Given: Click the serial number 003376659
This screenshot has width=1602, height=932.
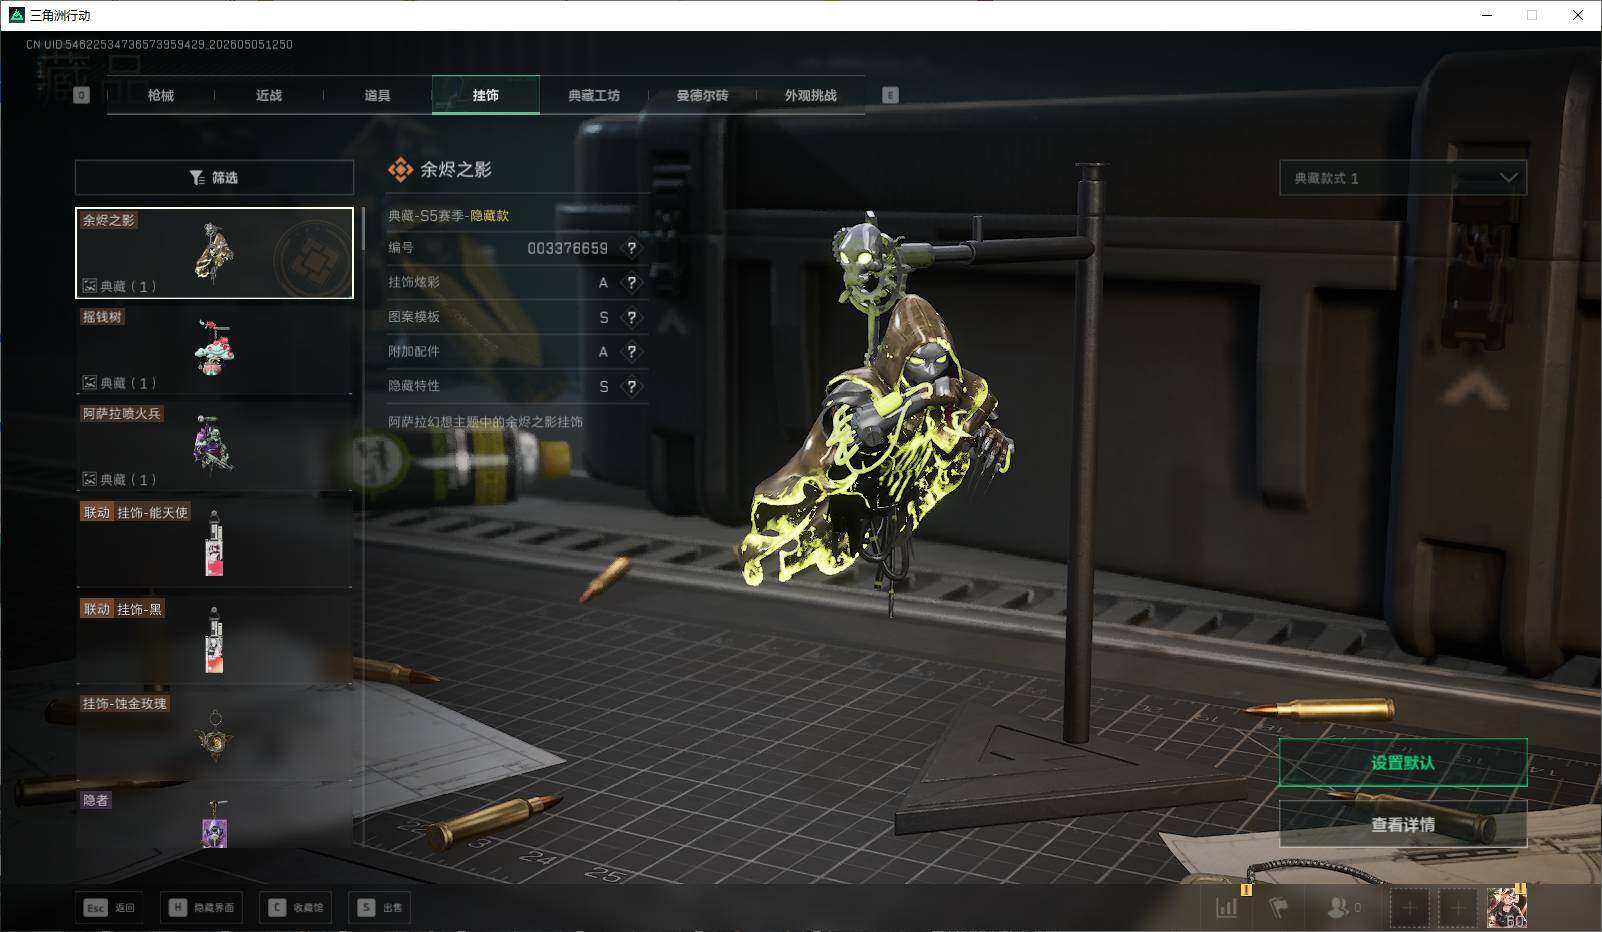Looking at the screenshot, I should click(567, 248).
